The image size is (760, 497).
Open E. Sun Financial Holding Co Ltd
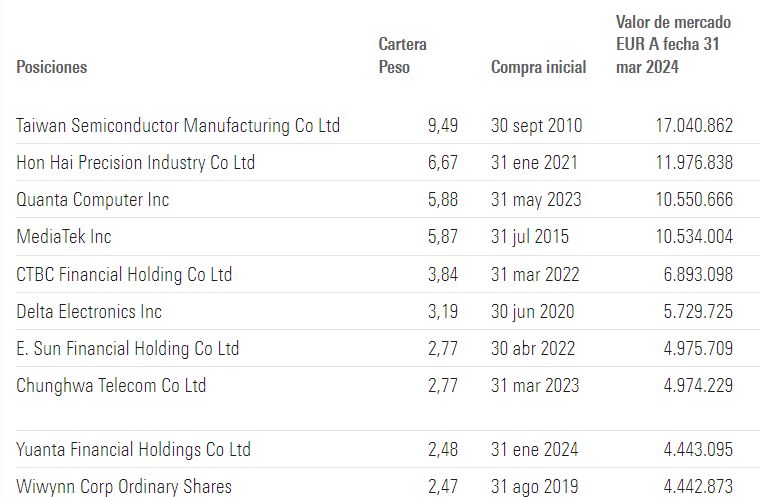[x=128, y=349]
